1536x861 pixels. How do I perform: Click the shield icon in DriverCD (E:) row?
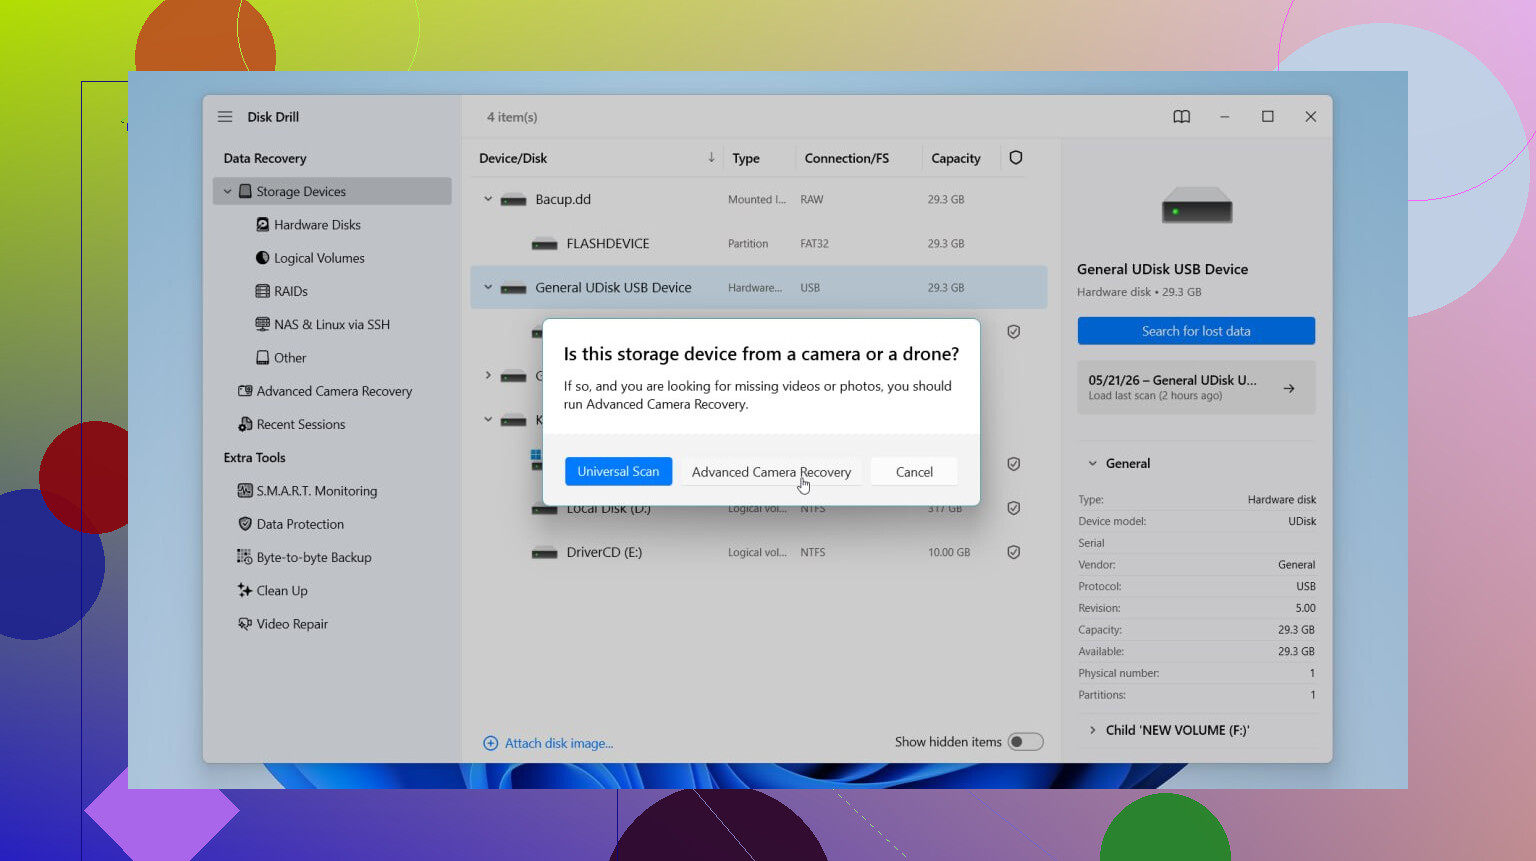[1014, 552]
